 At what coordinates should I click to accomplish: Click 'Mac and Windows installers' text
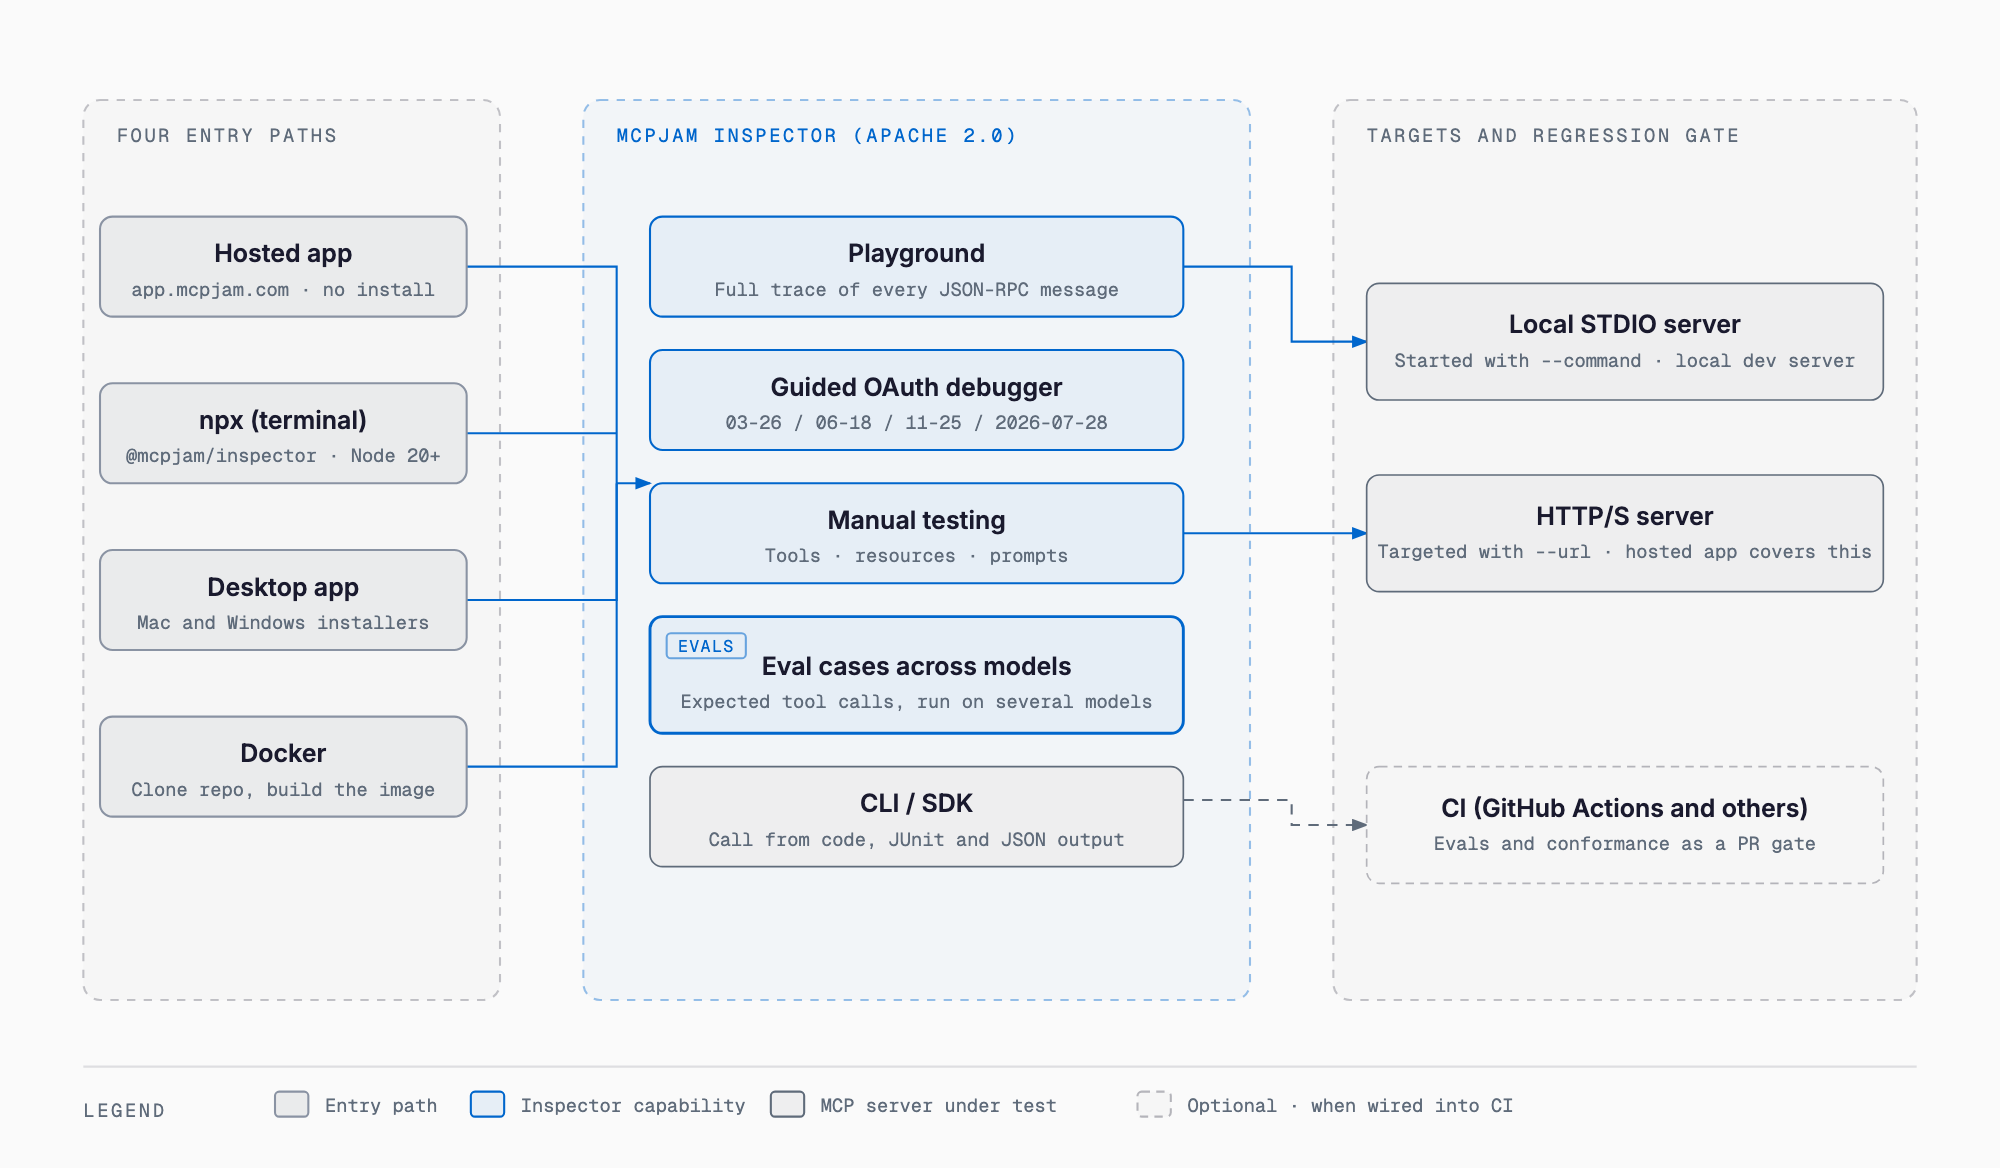[283, 623]
